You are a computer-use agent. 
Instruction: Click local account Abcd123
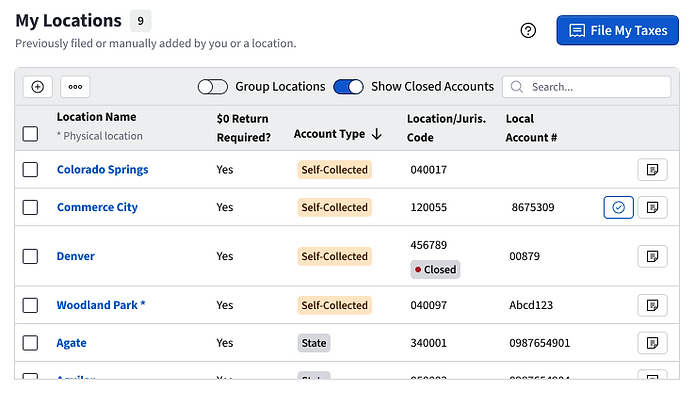click(x=531, y=305)
